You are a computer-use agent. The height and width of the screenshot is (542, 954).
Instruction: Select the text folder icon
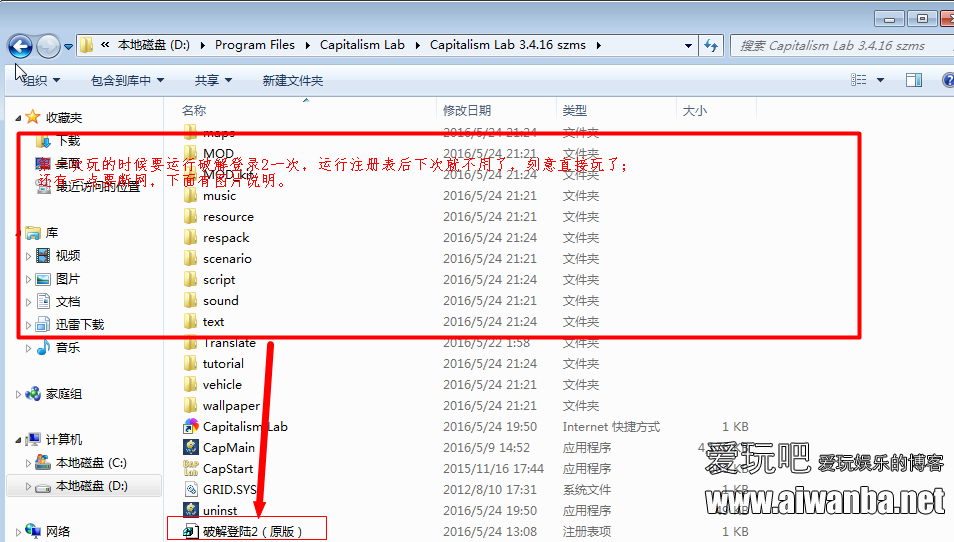click(190, 321)
